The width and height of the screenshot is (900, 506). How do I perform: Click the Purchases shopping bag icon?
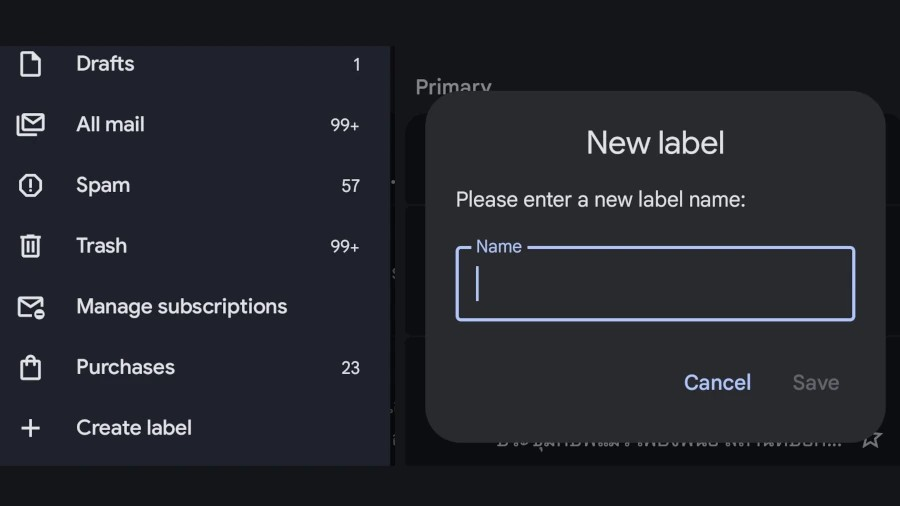click(31, 368)
